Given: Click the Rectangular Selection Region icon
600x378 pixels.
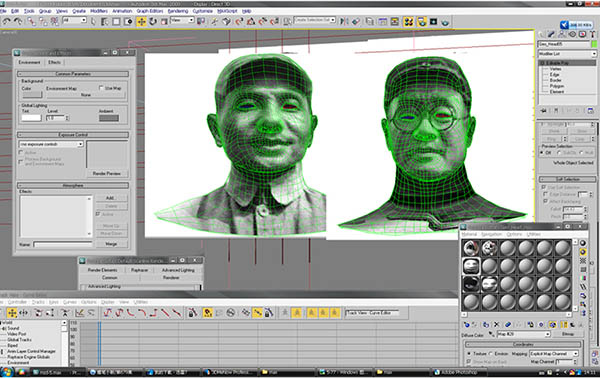Looking at the screenshot, I should coord(116,21).
